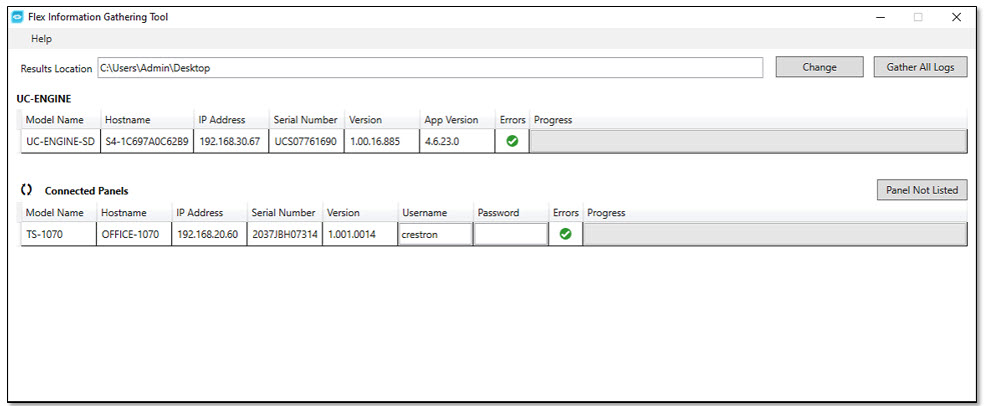Click the Username field containing crestron
Image resolution: width=986 pixels, height=406 pixels.
coord(434,234)
